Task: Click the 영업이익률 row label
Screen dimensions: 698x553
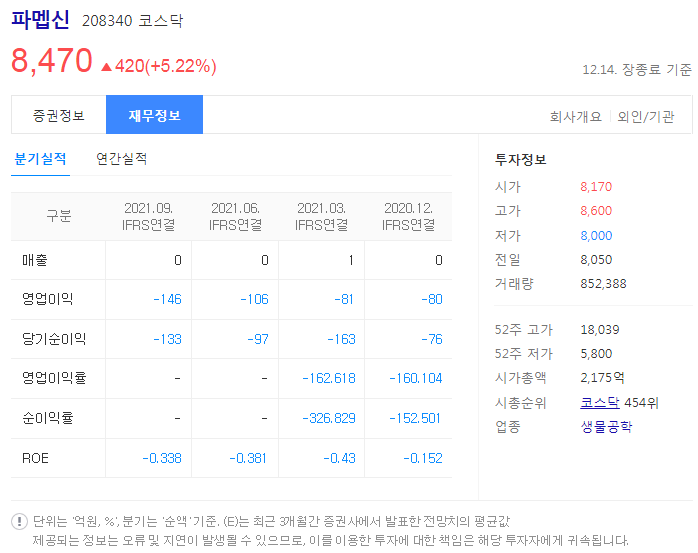Action: pos(54,378)
